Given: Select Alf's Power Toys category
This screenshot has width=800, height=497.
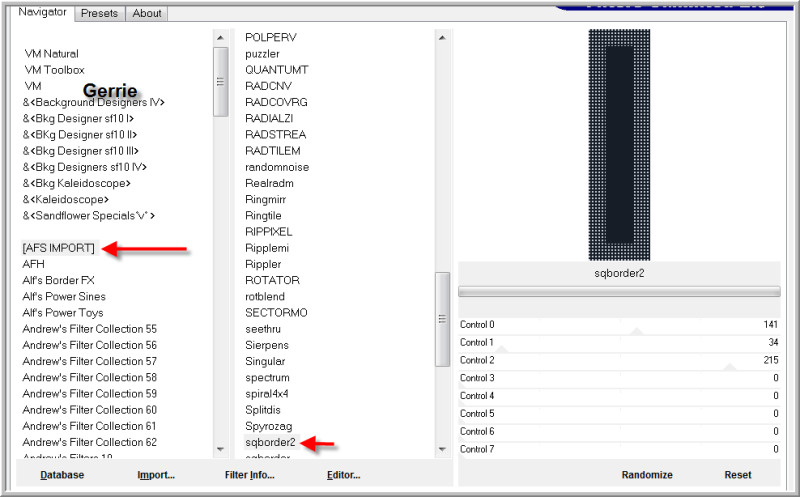Looking at the screenshot, I should click(63, 313).
